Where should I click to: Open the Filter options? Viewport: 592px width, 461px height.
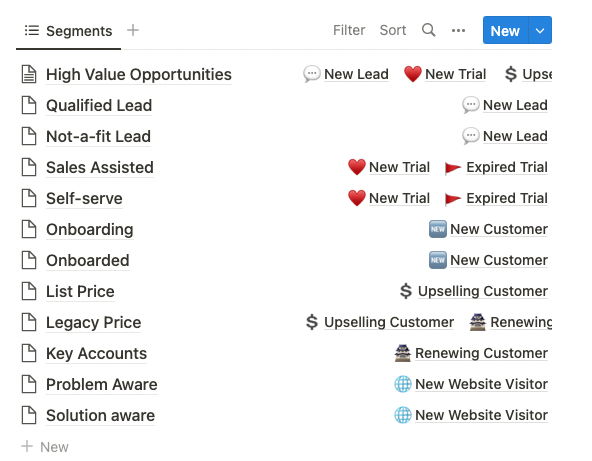point(349,30)
